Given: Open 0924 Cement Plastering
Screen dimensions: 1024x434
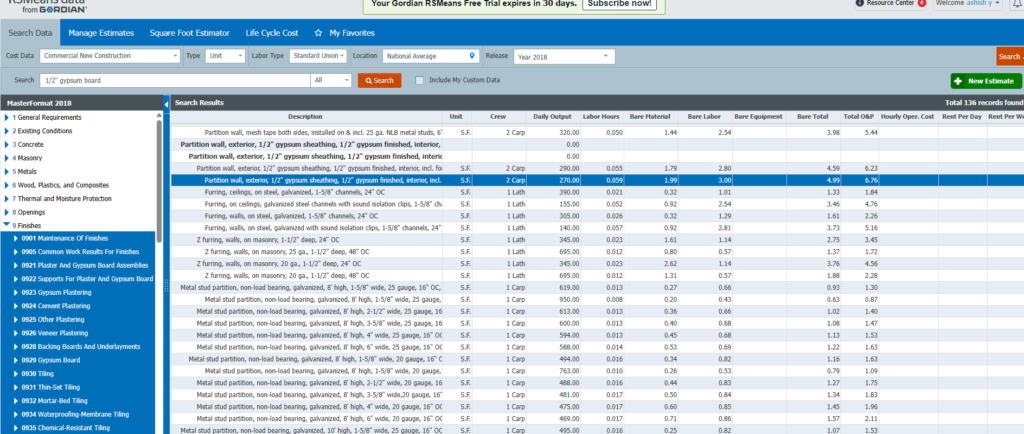Looking at the screenshot, I should tap(56, 306).
